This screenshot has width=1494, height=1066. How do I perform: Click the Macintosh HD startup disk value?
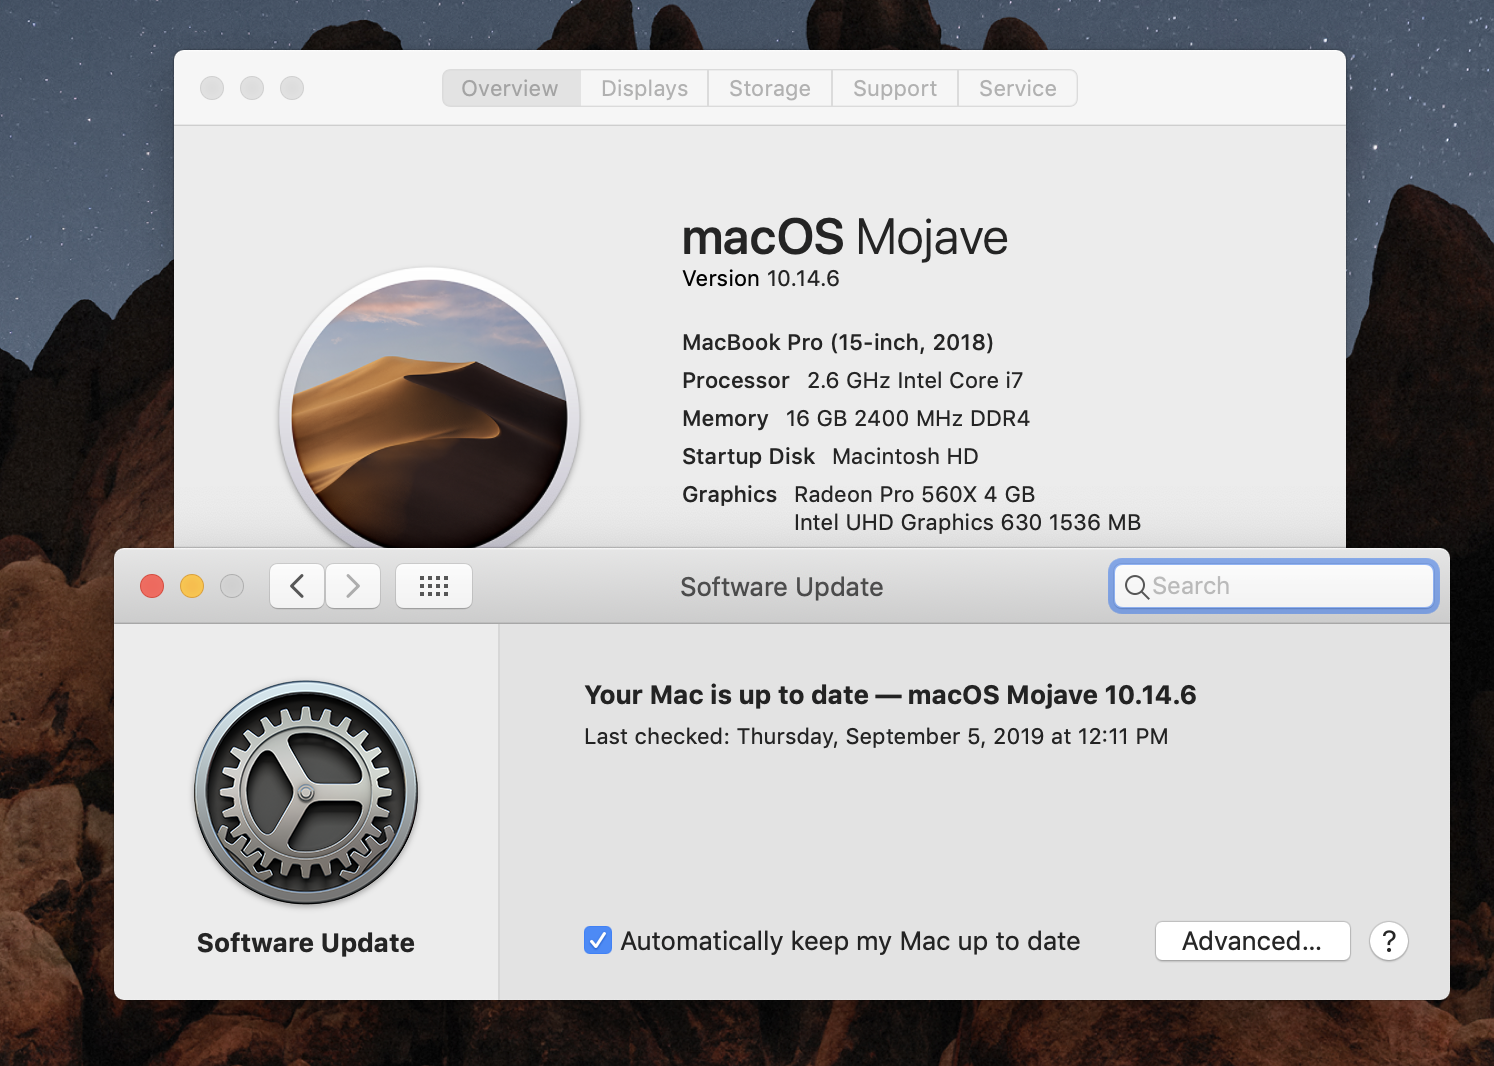point(905,457)
